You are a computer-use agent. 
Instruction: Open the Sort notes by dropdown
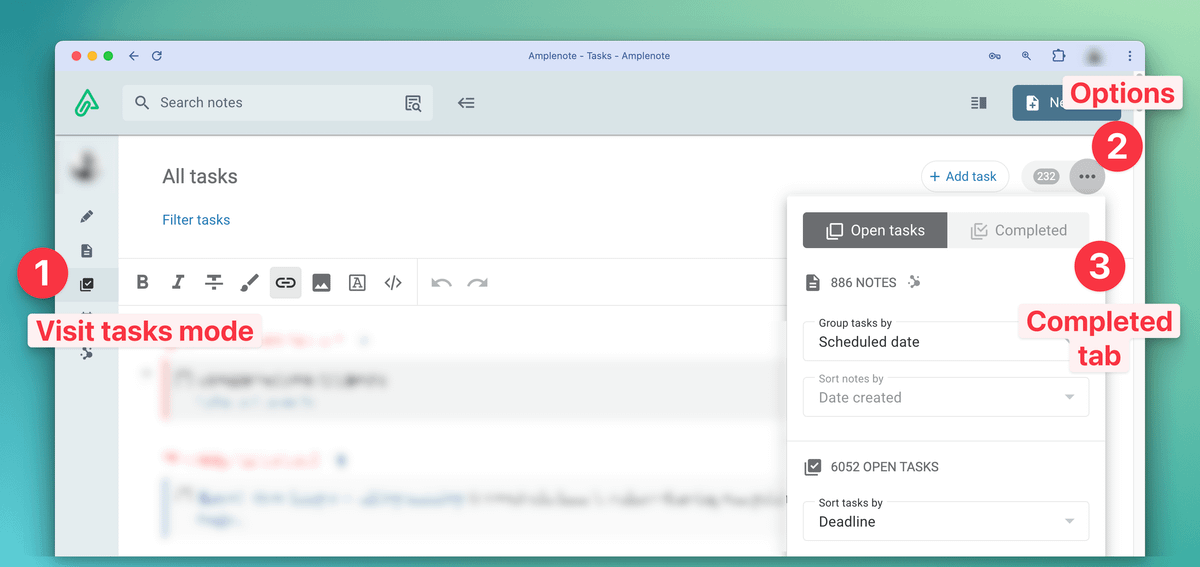click(945, 397)
